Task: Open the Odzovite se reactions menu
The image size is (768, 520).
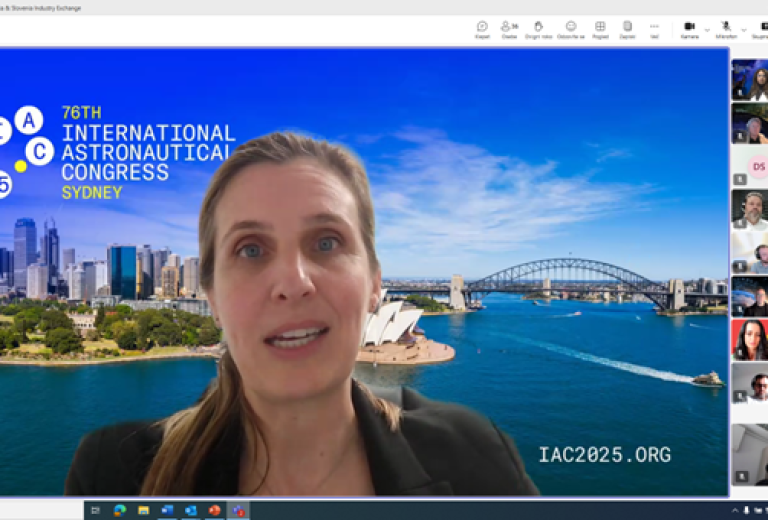Action: click(x=571, y=29)
